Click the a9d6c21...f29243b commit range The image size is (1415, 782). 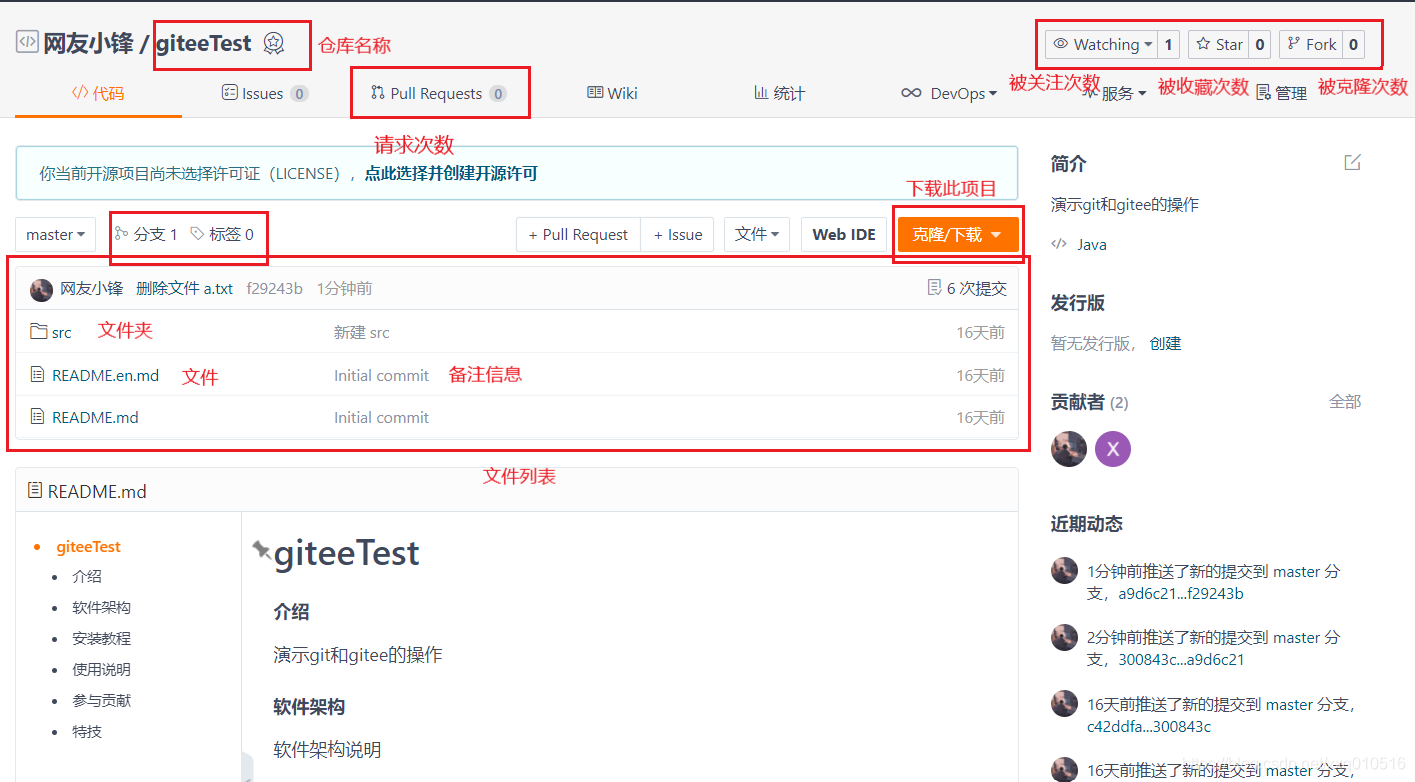pos(1181,593)
